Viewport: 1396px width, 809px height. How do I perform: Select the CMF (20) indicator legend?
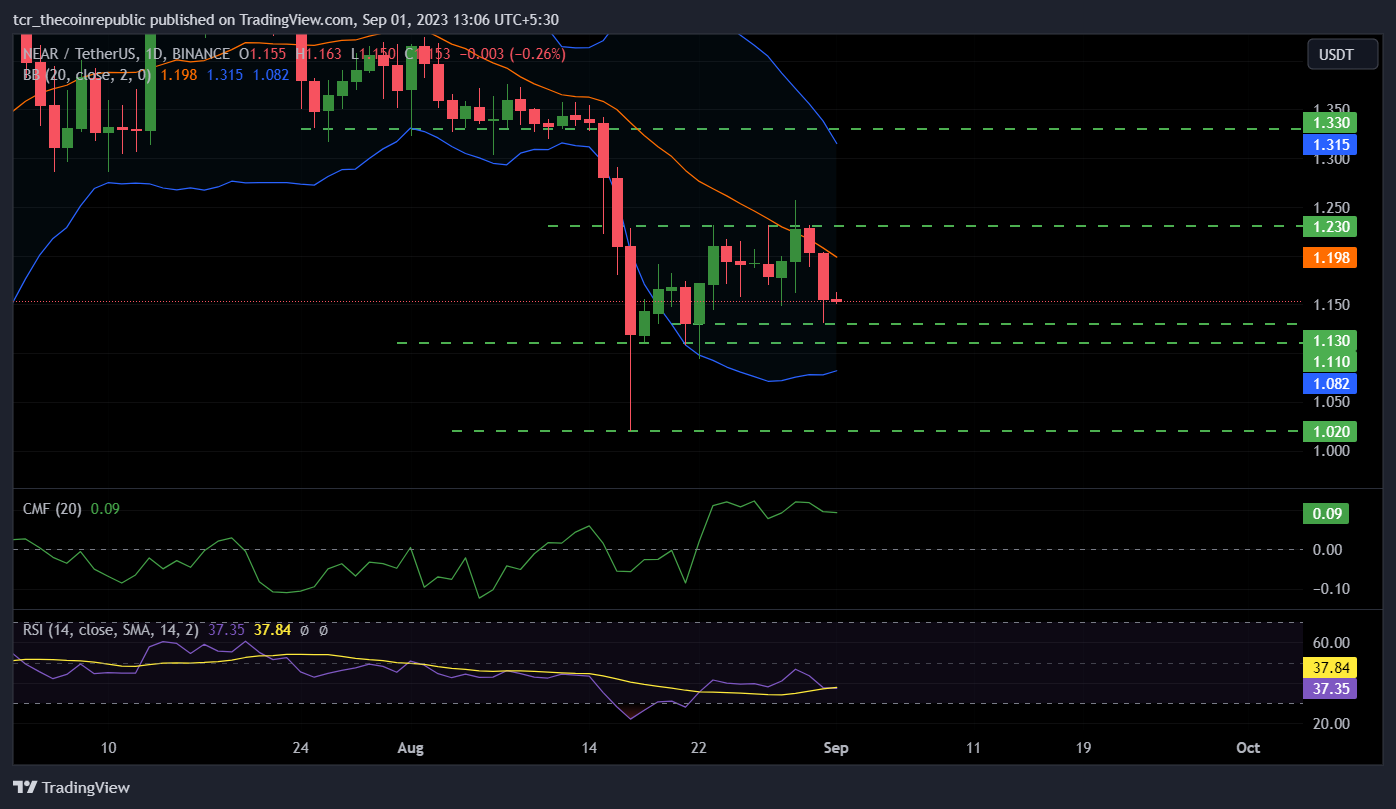click(52, 508)
